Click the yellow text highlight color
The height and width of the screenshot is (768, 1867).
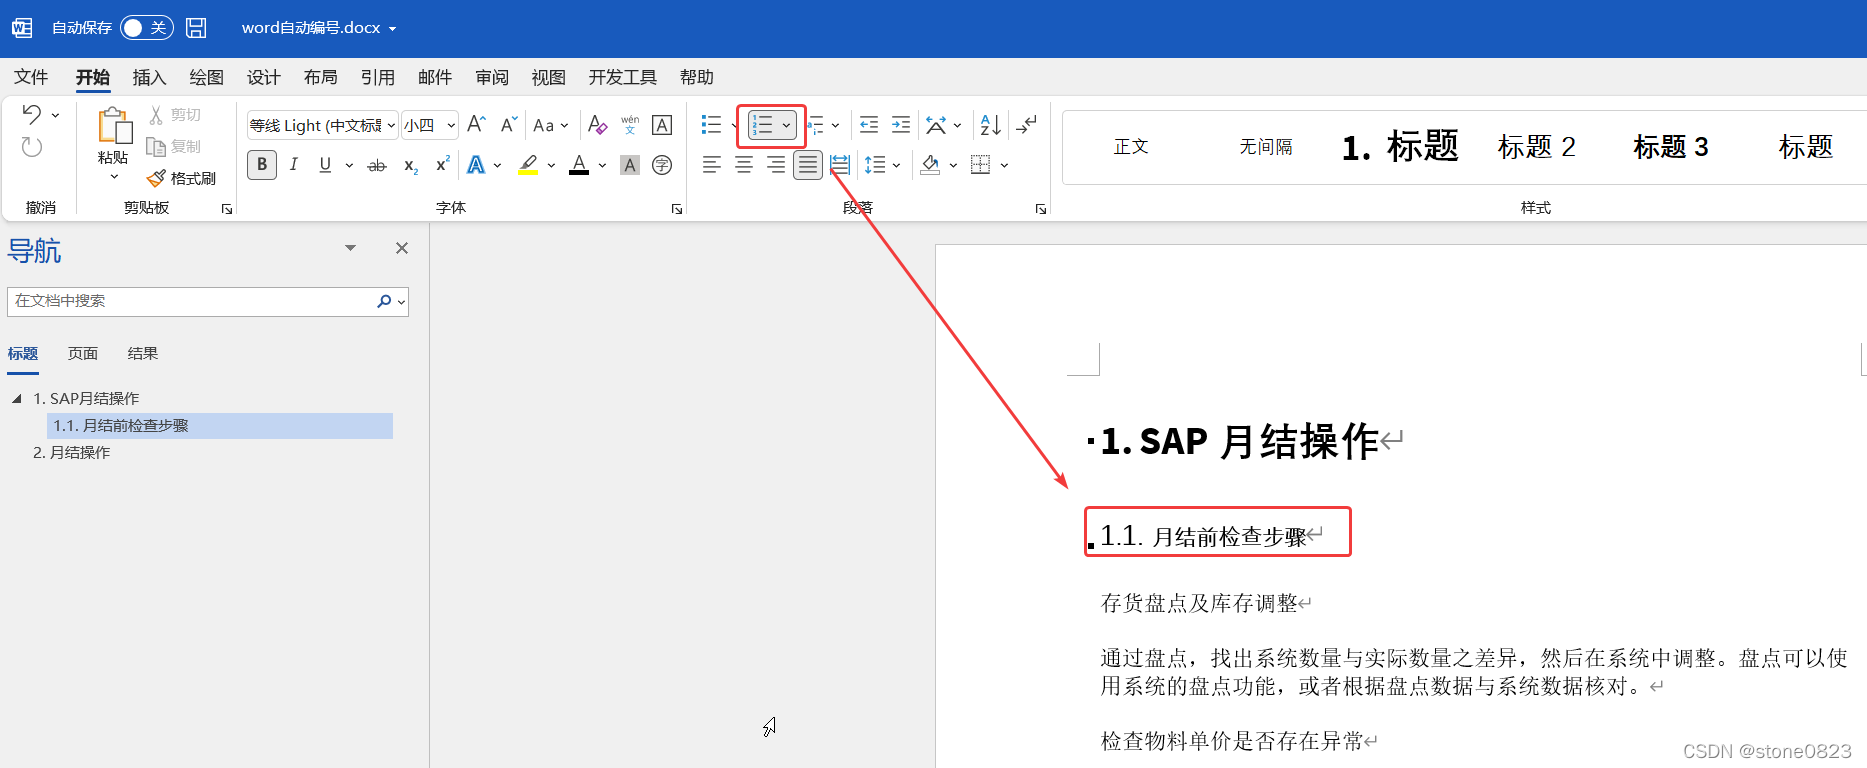tap(528, 165)
